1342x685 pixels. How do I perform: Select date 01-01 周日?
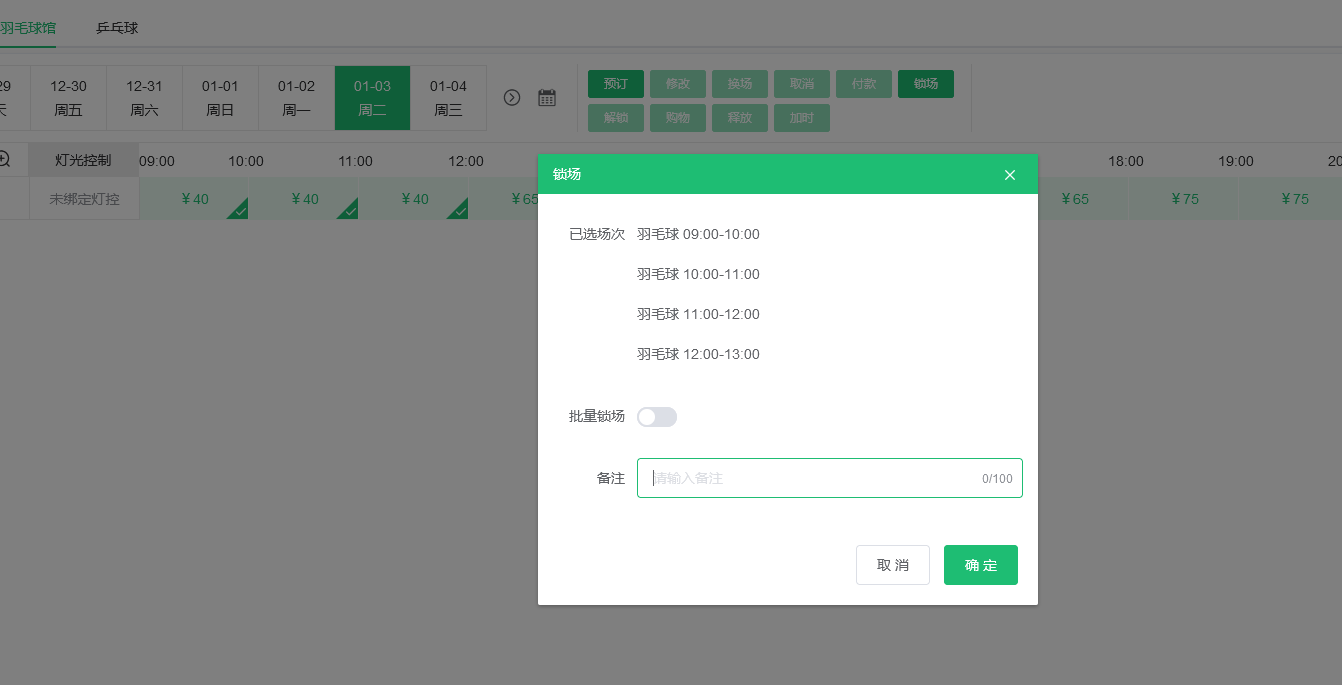(x=220, y=98)
